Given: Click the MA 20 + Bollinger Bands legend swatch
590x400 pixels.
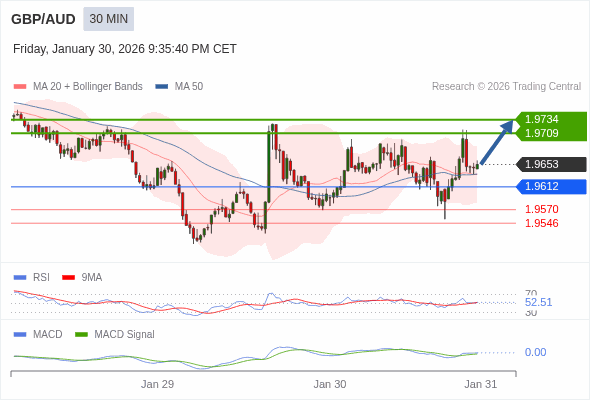Looking at the screenshot, I should tap(20, 87).
